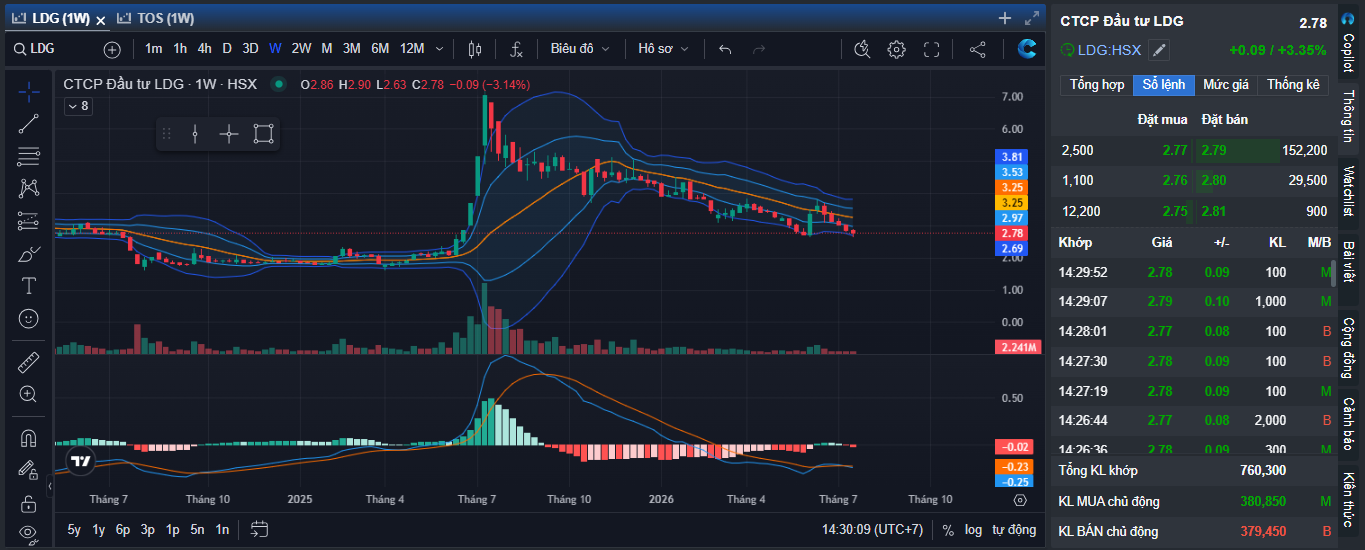Click the share chart icon
The width and height of the screenshot is (1365, 550).
click(978, 49)
